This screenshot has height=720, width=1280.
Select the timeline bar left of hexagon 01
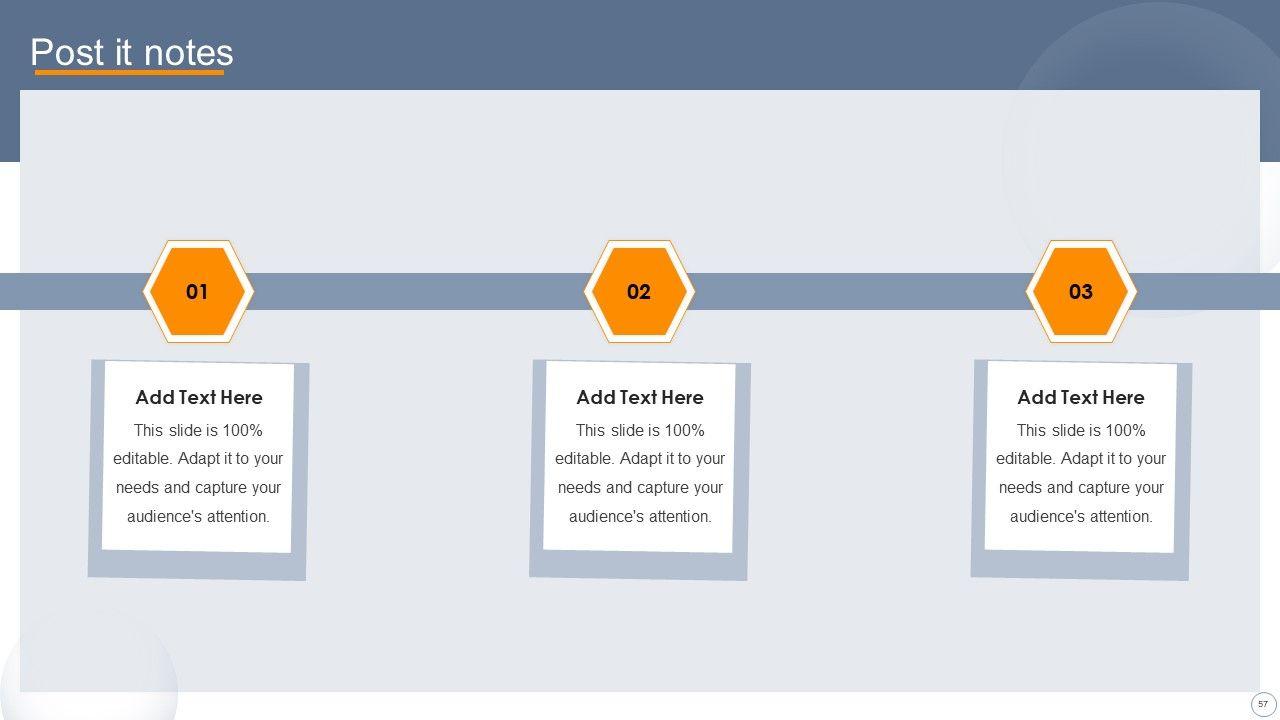70,291
